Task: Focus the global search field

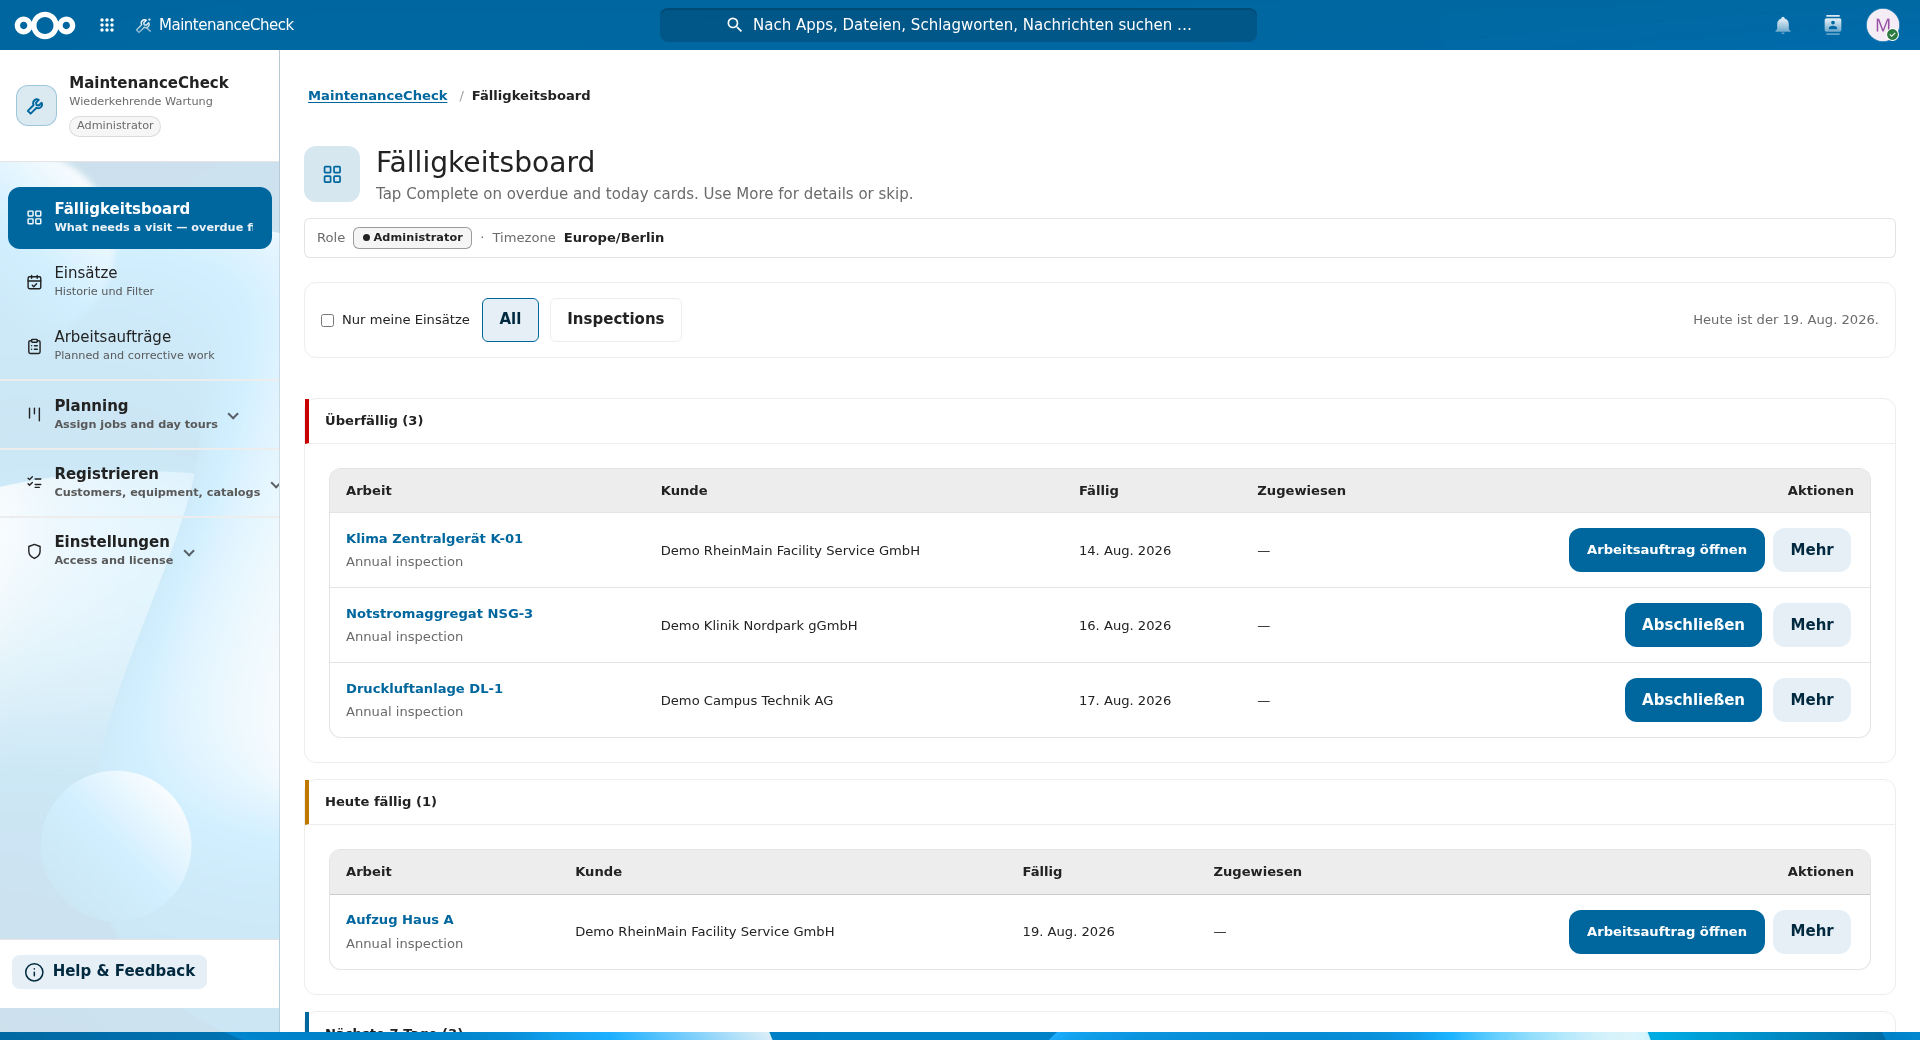Action: pos(958,25)
